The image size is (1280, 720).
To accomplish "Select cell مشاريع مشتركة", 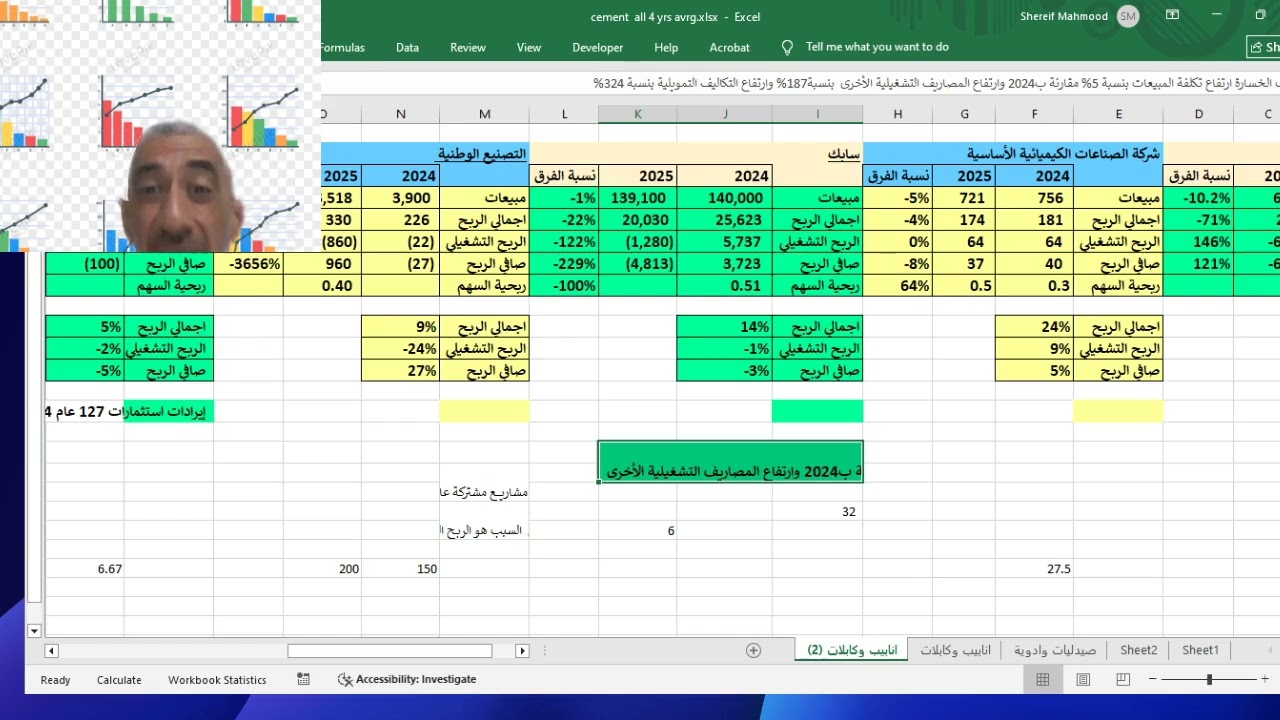I will 484,492.
